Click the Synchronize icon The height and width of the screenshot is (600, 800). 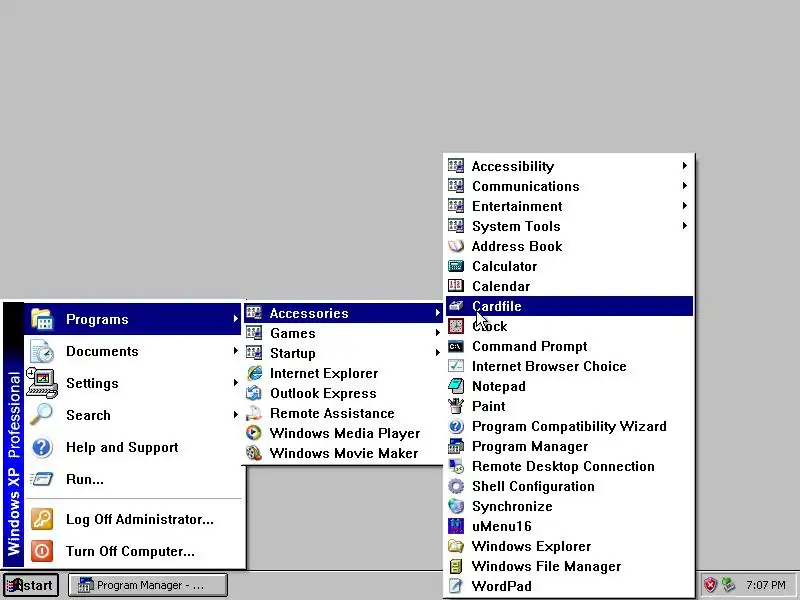[x=456, y=506]
